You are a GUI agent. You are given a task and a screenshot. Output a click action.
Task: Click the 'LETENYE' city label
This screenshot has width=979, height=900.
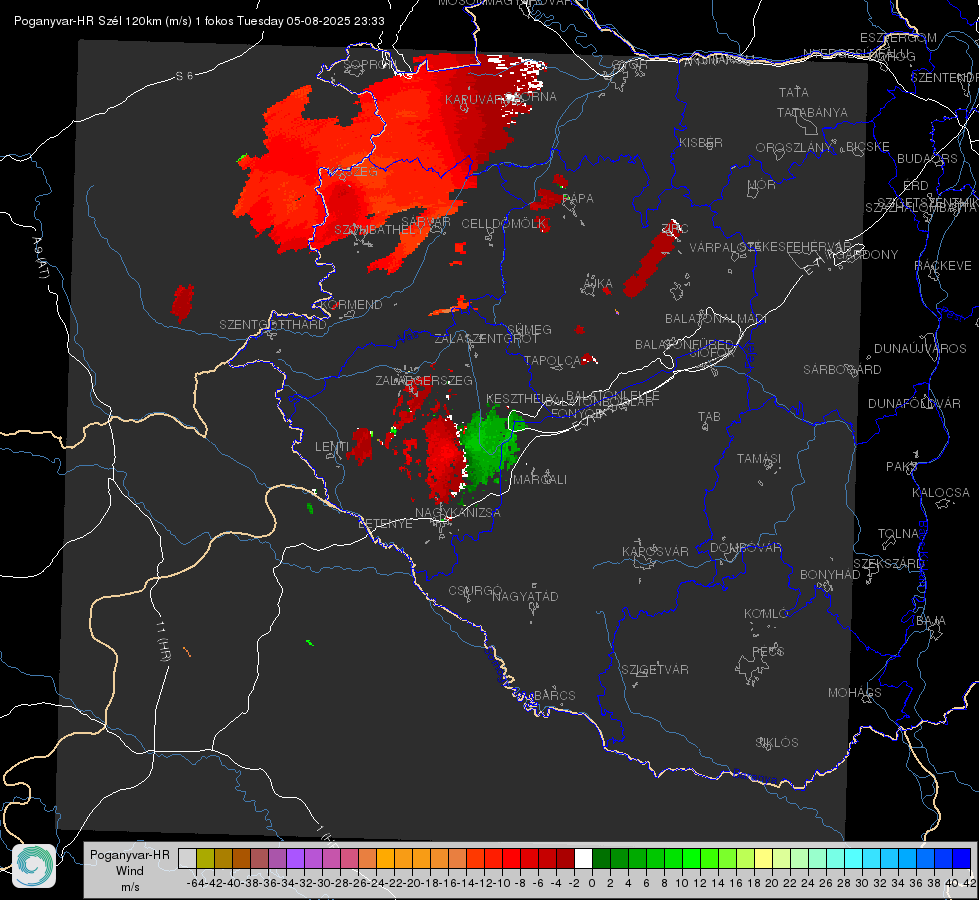tap(385, 524)
